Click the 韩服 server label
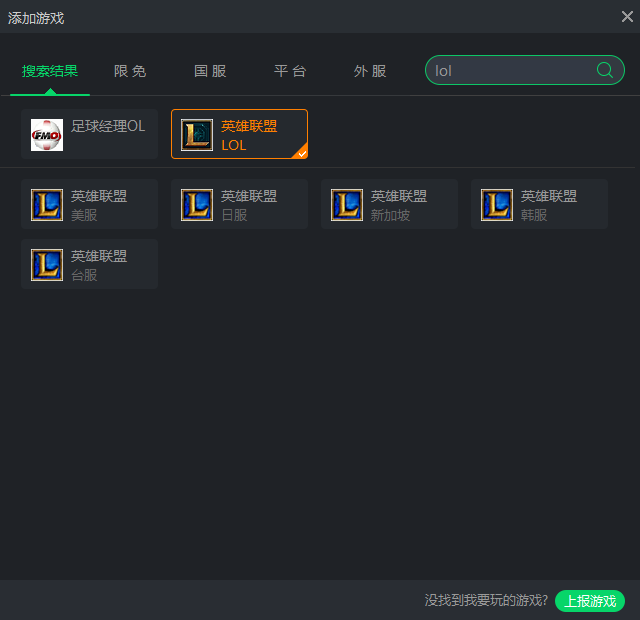The width and height of the screenshot is (640, 620). point(534,215)
